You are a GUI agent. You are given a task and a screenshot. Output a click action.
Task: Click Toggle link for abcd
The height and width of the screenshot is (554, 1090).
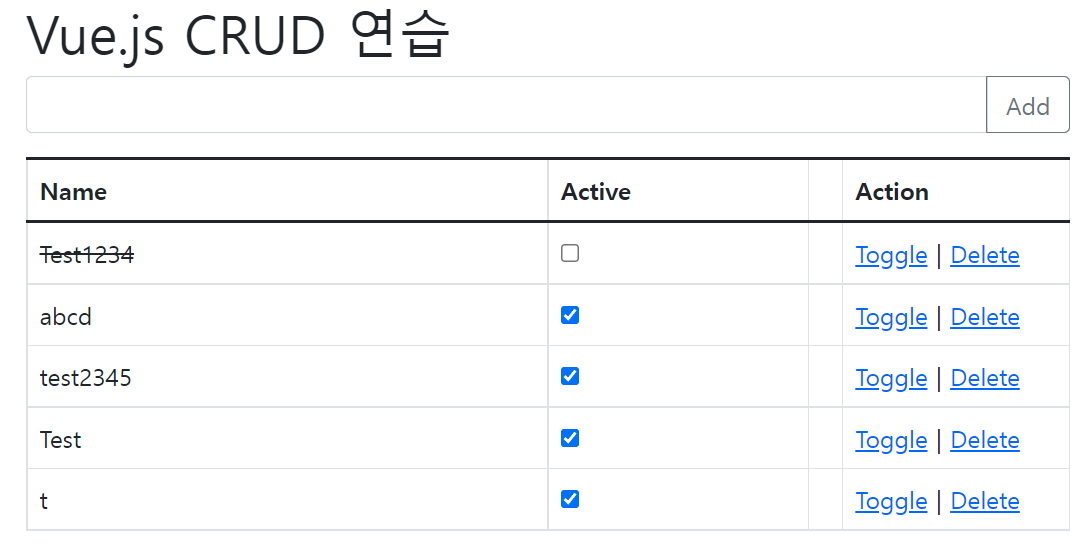click(x=891, y=318)
